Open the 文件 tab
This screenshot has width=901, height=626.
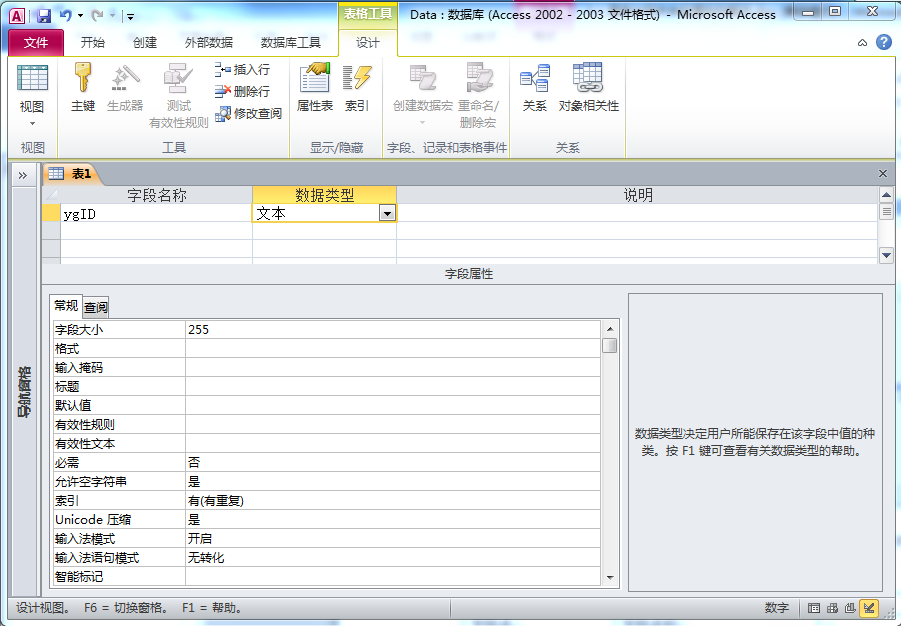coord(36,43)
